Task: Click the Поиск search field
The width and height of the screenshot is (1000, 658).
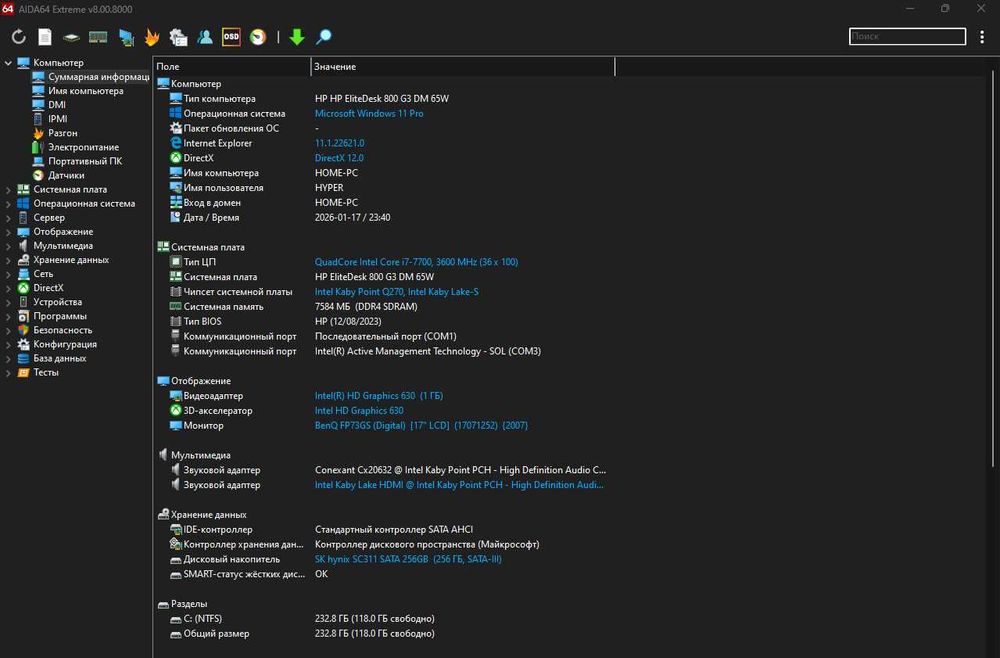Action: click(x=907, y=36)
